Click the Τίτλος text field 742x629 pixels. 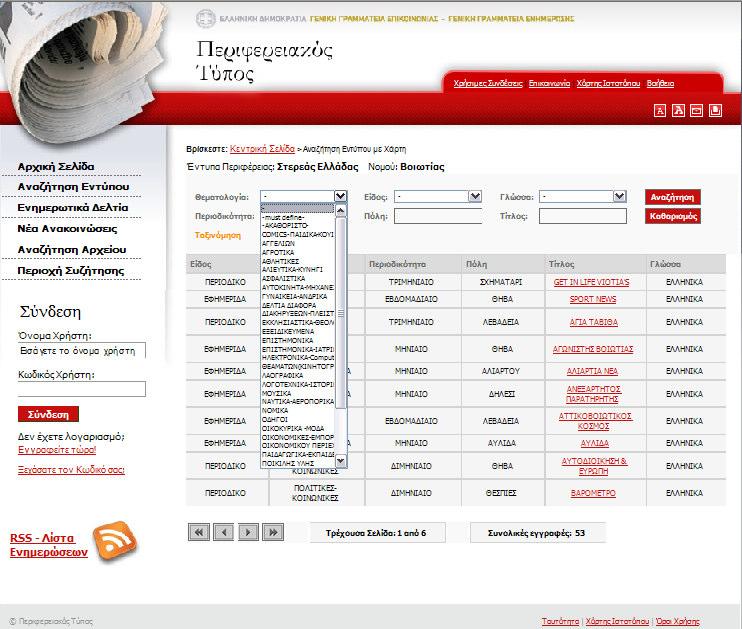[583, 216]
